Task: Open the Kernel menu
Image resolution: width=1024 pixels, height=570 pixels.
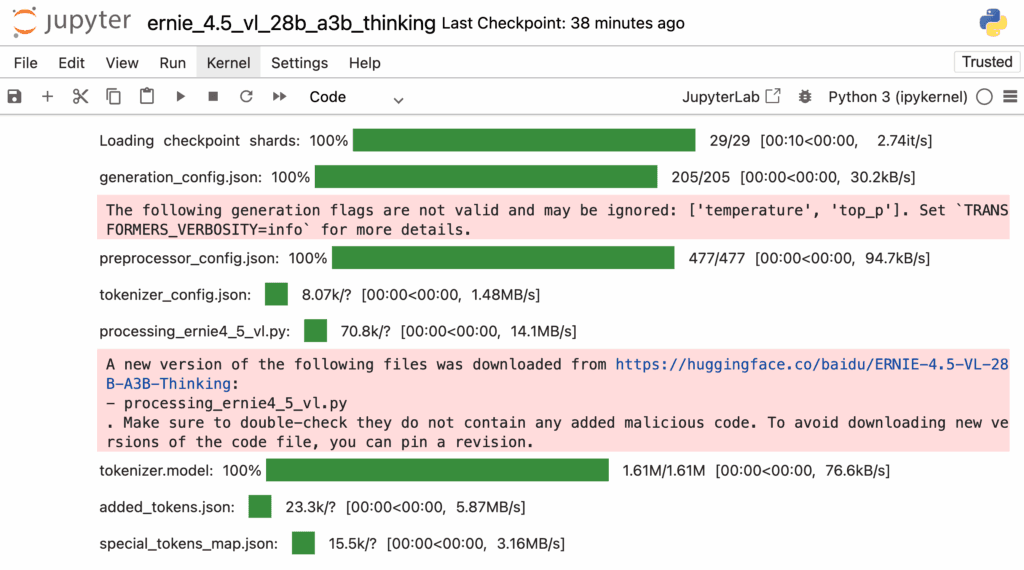Action: coord(228,63)
